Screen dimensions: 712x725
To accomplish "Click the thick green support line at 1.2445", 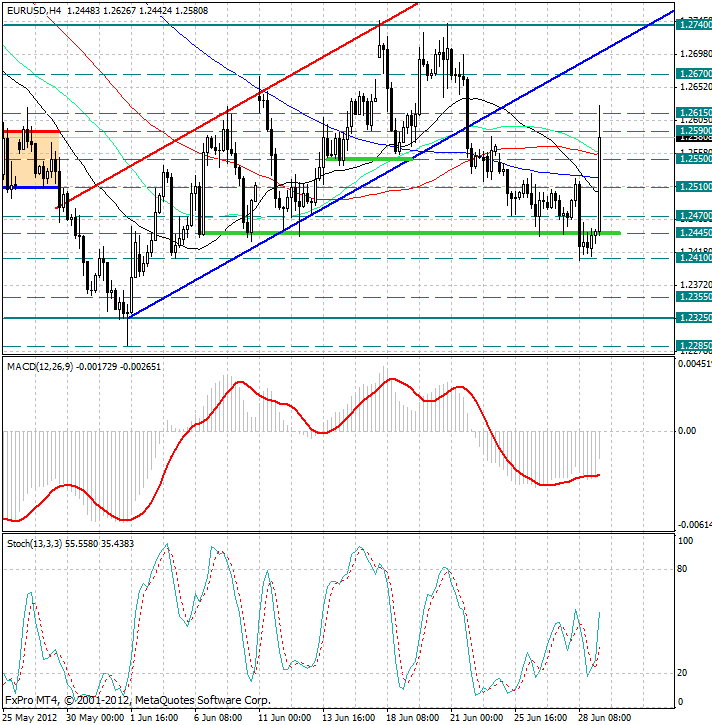I will (400, 233).
